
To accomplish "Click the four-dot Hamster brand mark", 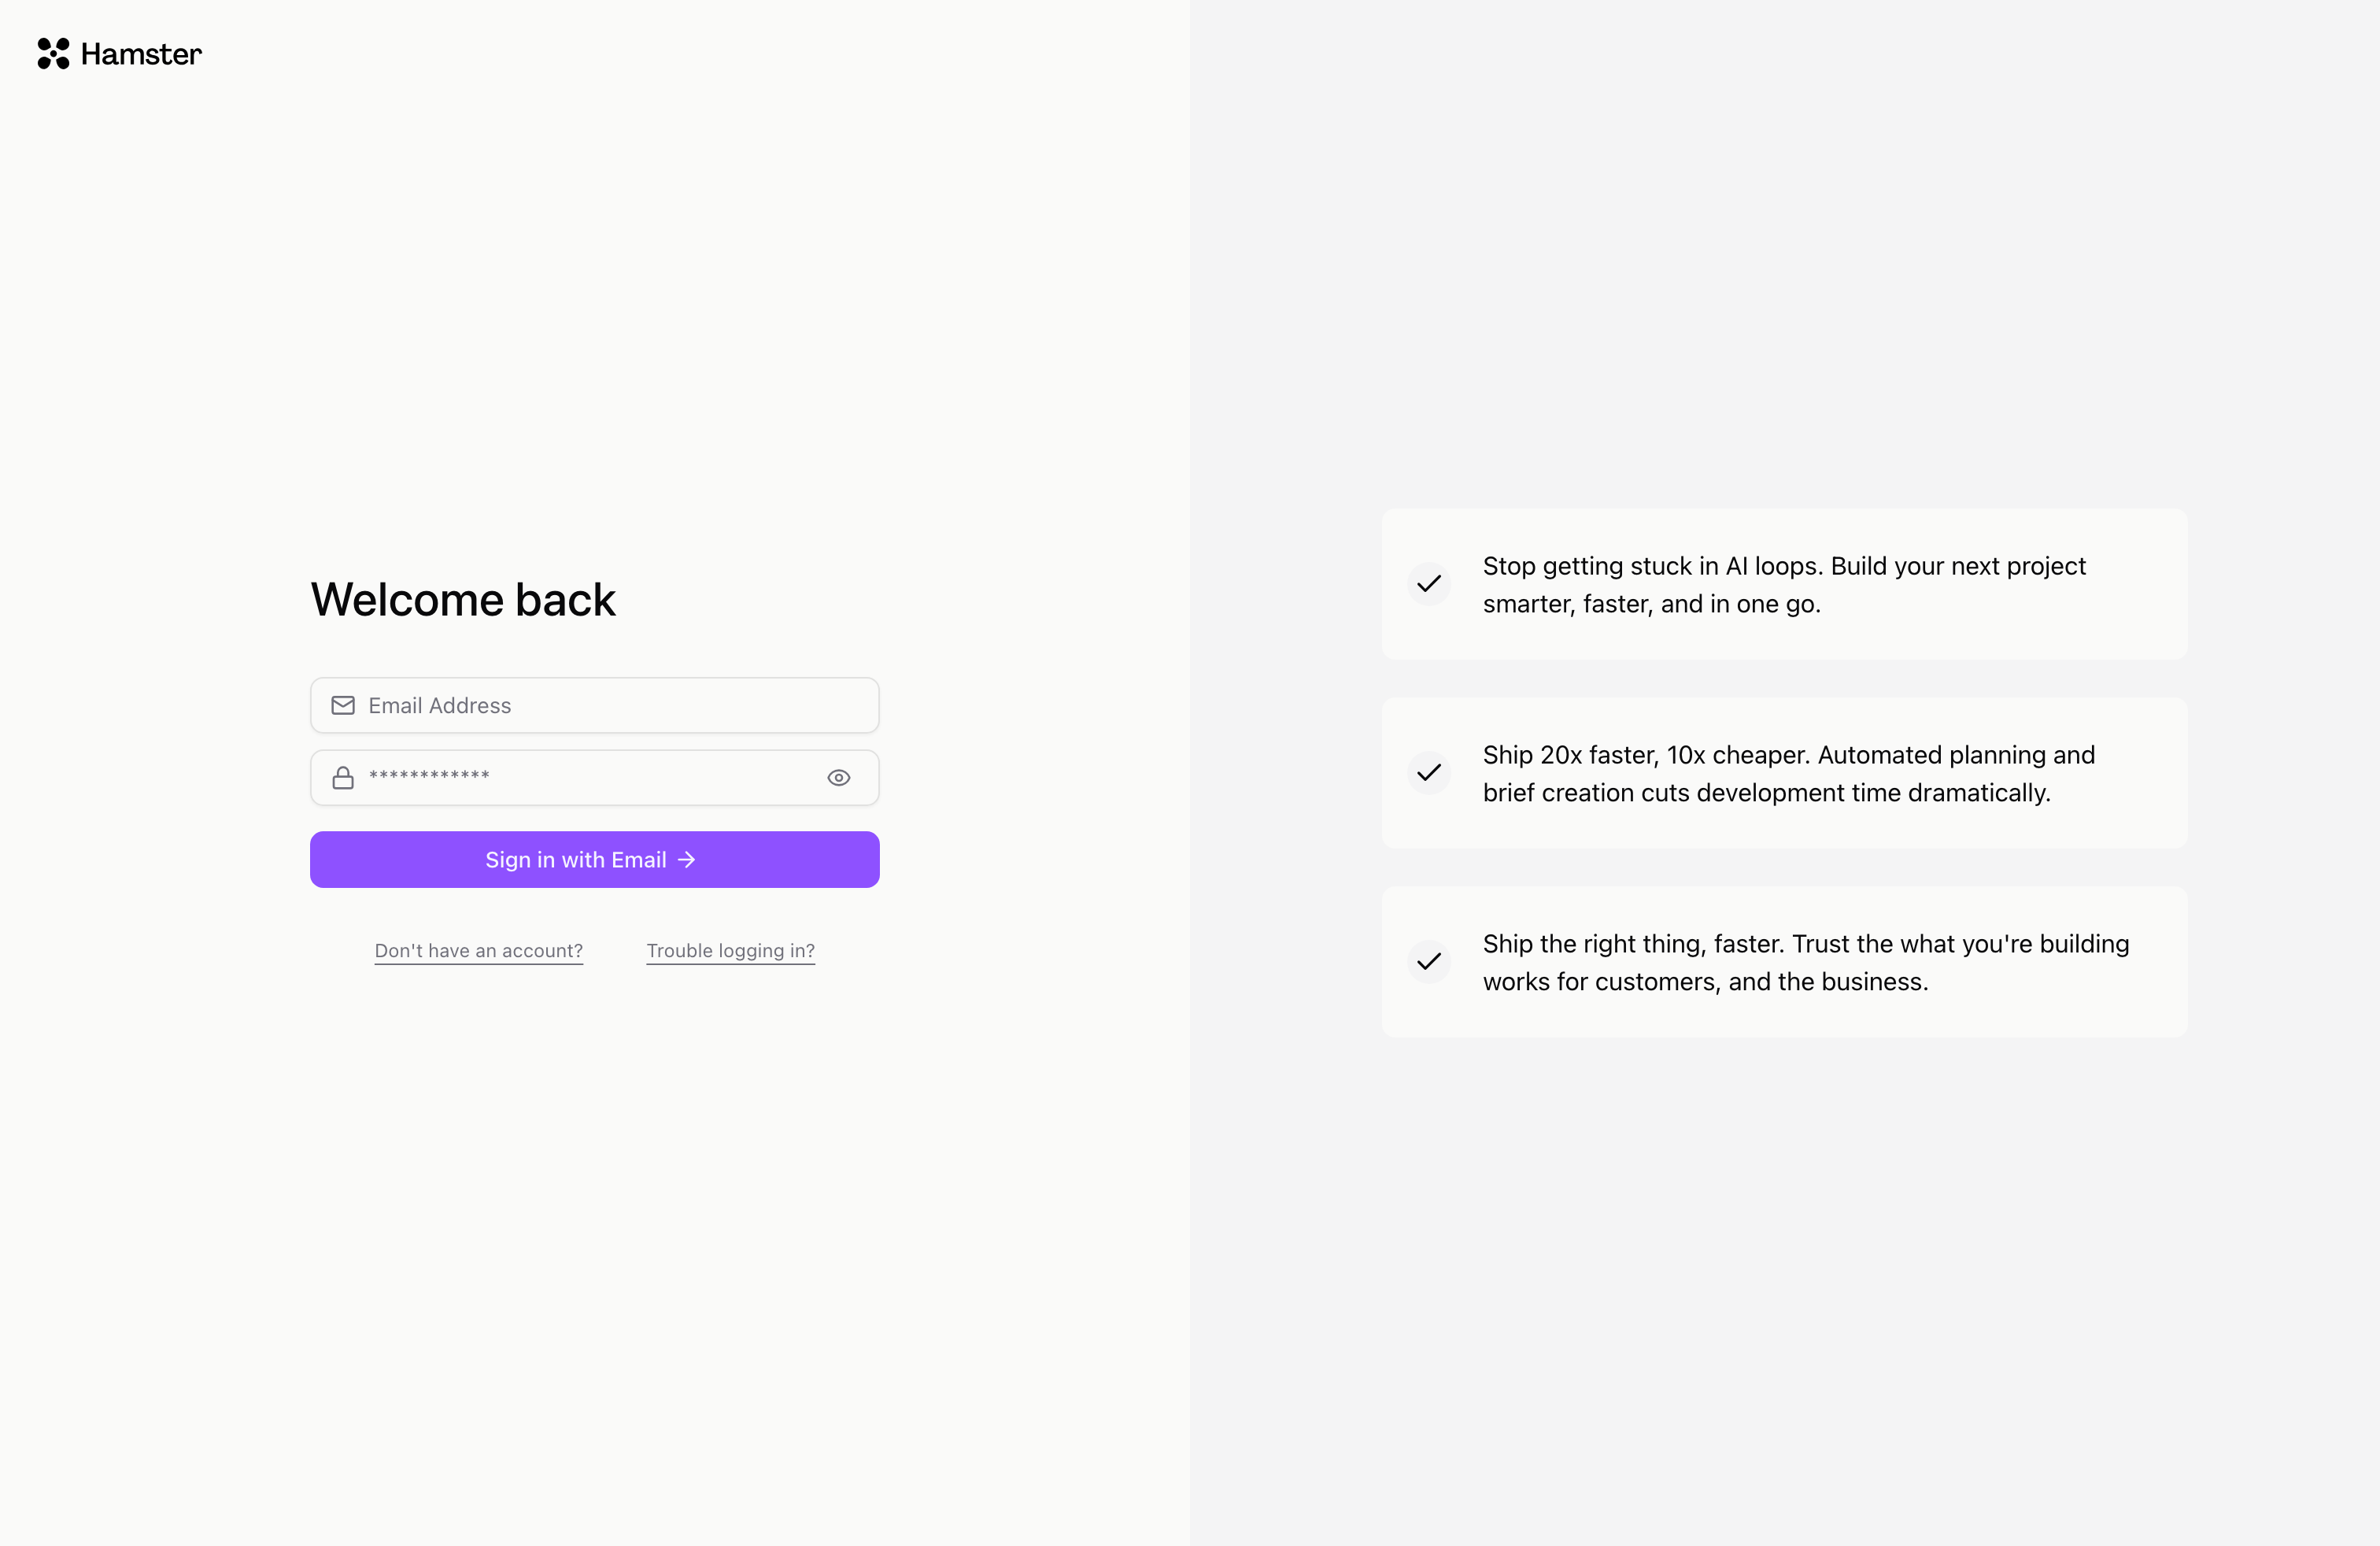I will tap(53, 54).
